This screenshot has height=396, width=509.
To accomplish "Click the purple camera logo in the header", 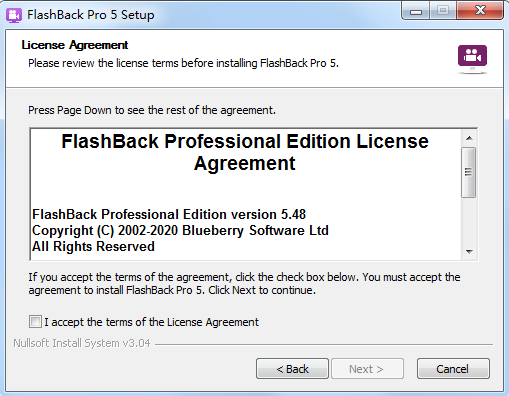I will coord(472,59).
